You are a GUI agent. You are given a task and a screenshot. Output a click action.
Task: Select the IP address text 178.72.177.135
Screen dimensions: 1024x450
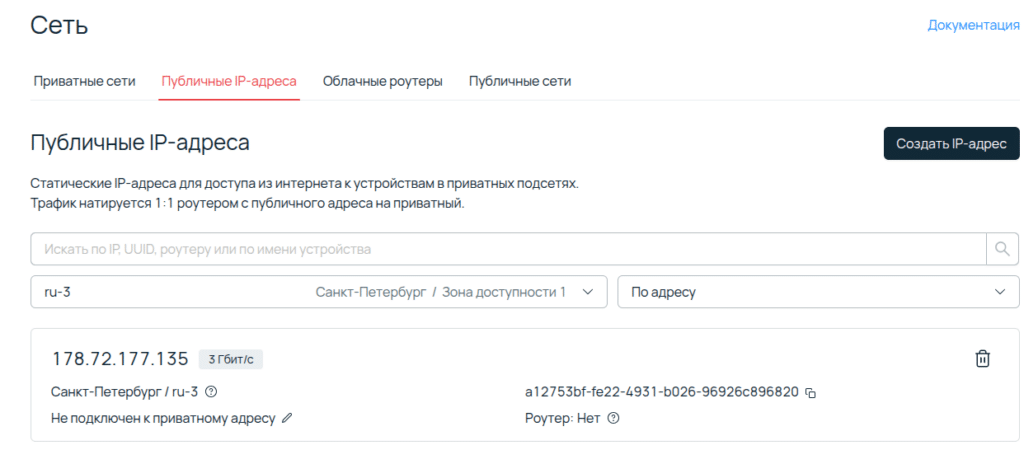(120, 359)
